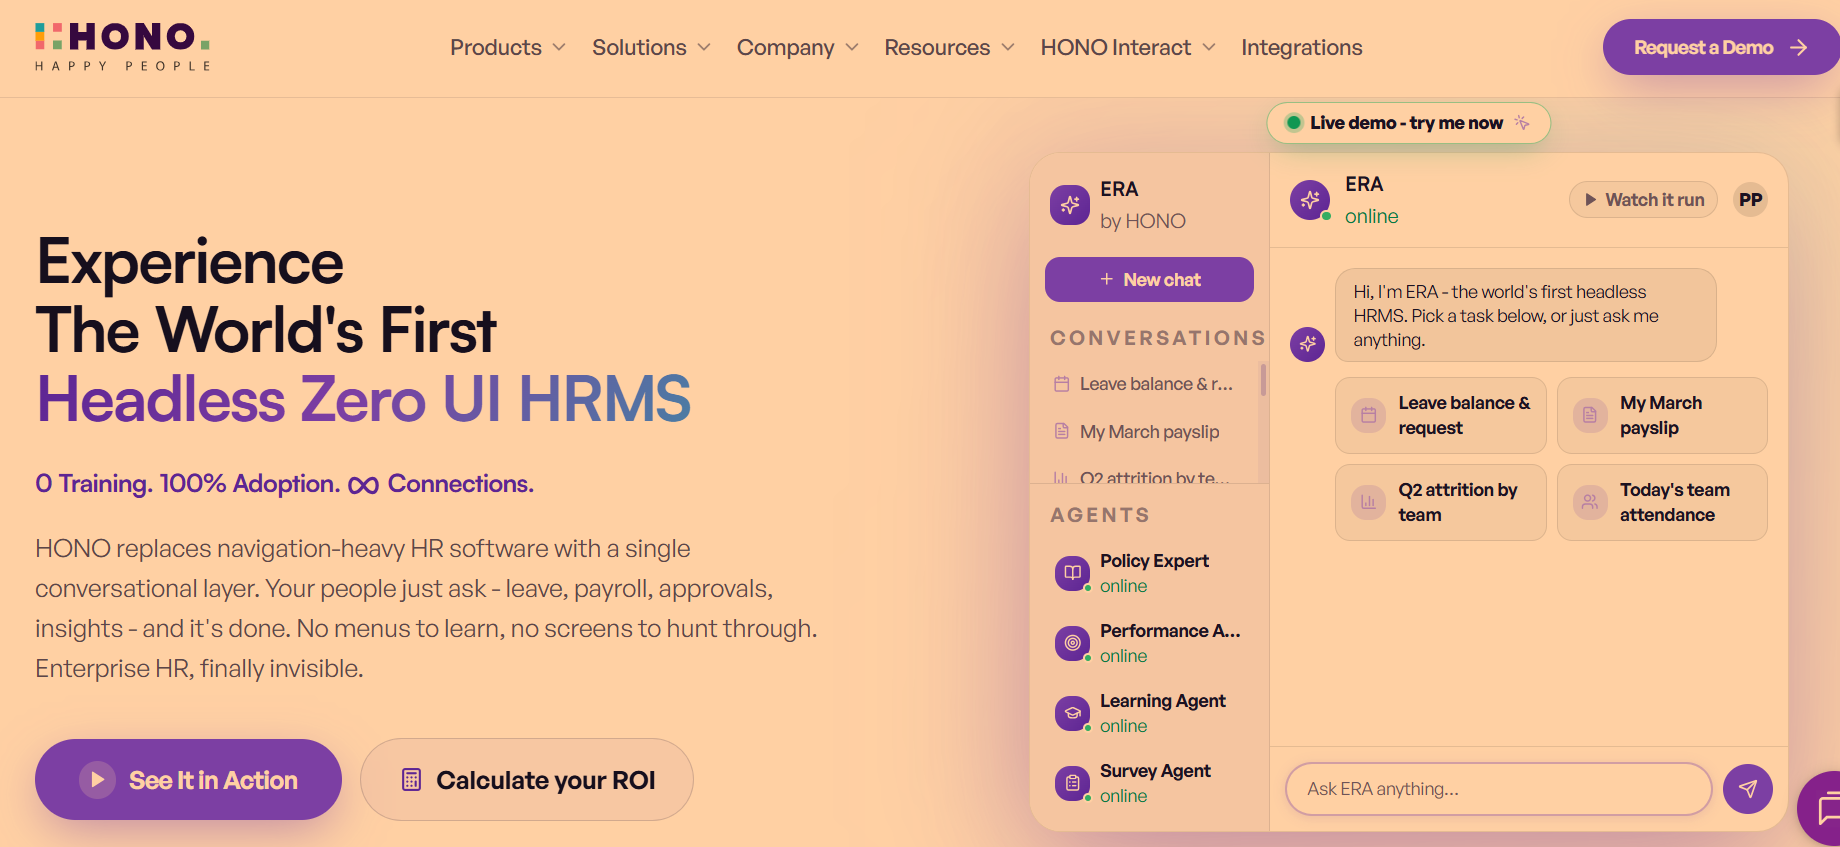
Task: Click the '0 Training. 100% Adoption.' tagline
Action: pos(188,484)
